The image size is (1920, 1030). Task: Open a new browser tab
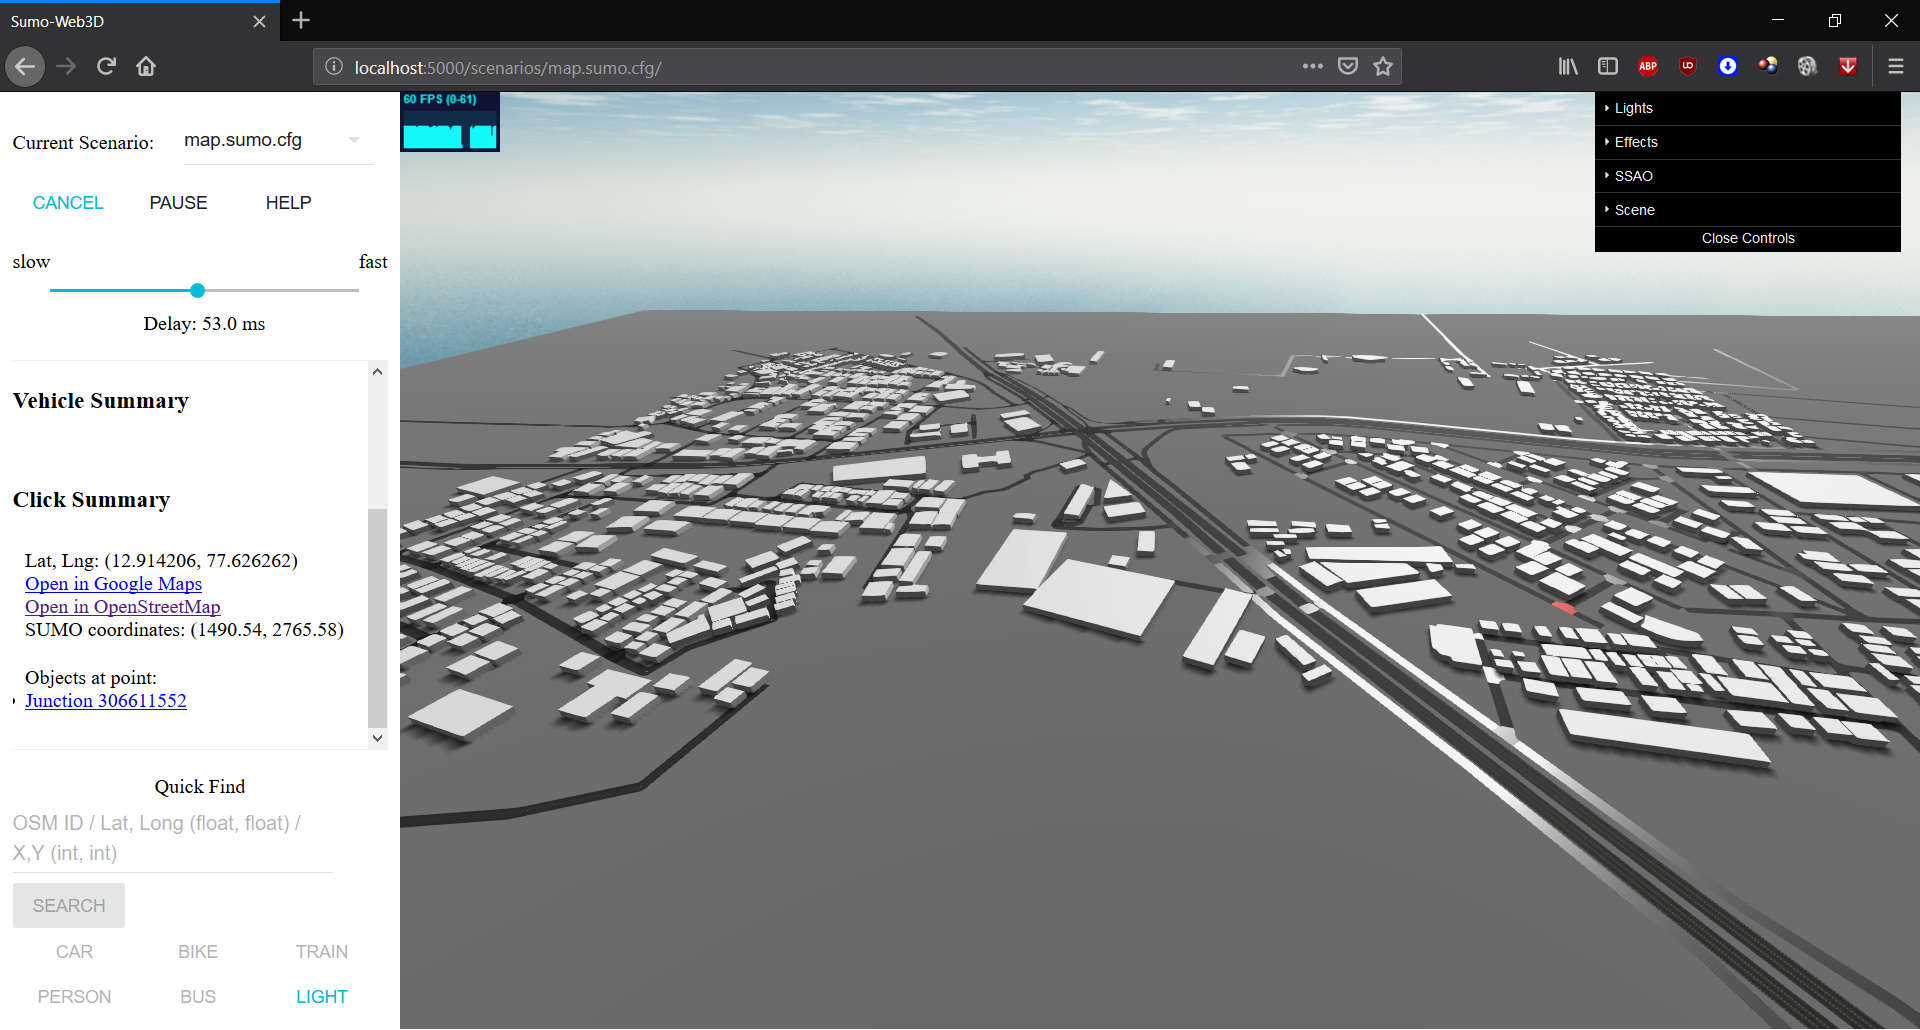(x=301, y=21)
